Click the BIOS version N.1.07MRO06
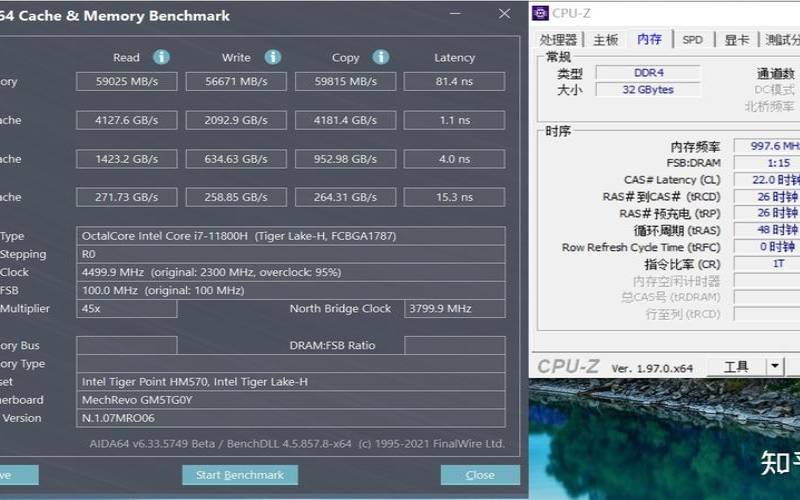Screen dimensions: 800x500 pos(291,418)
